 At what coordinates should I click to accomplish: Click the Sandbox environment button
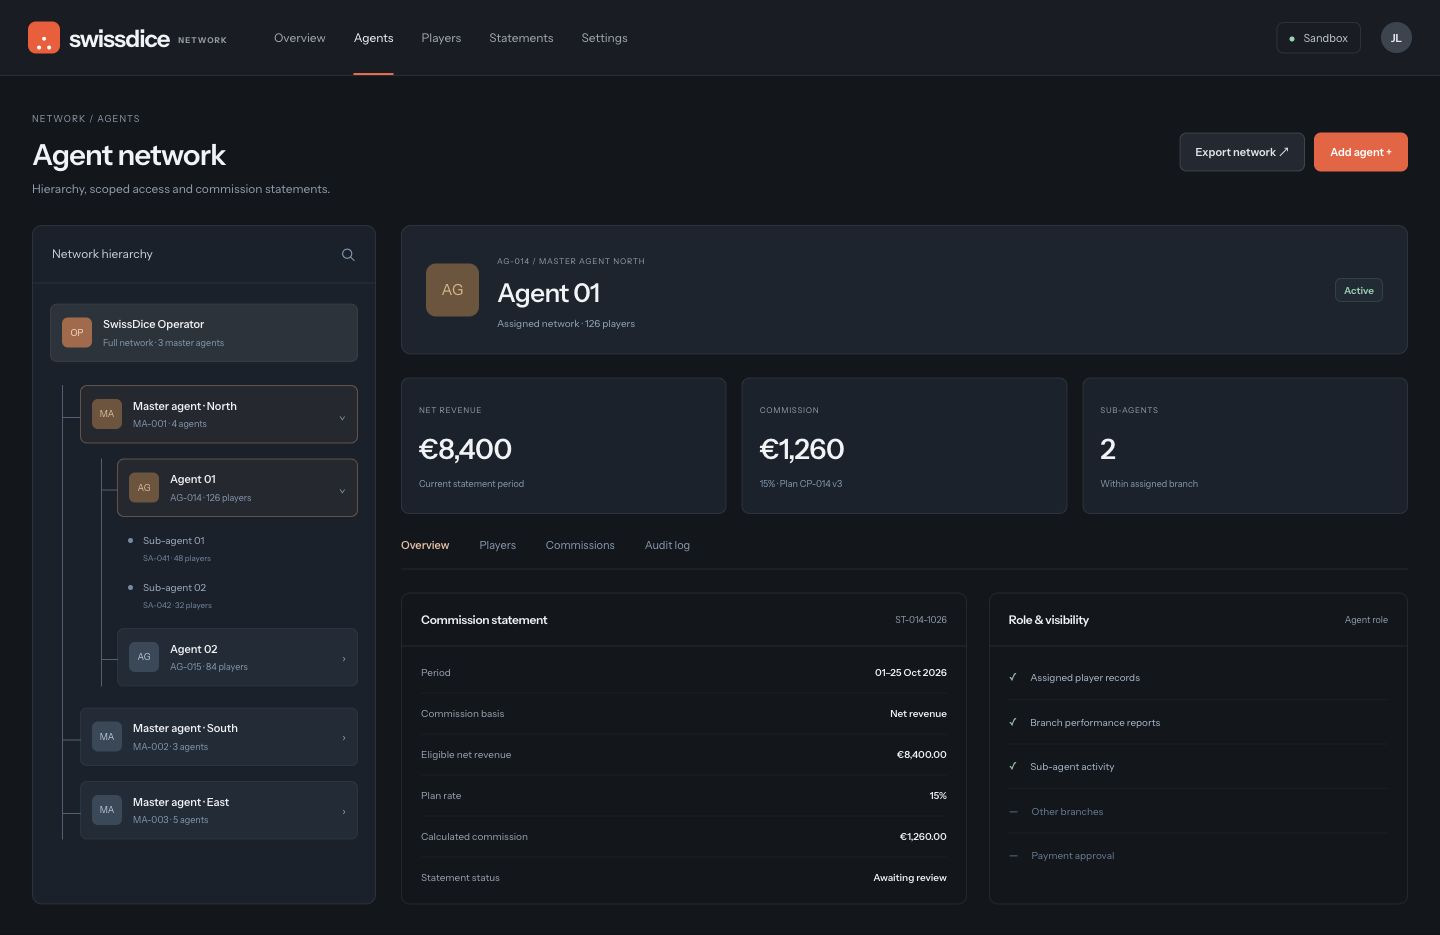(1318, 38)
